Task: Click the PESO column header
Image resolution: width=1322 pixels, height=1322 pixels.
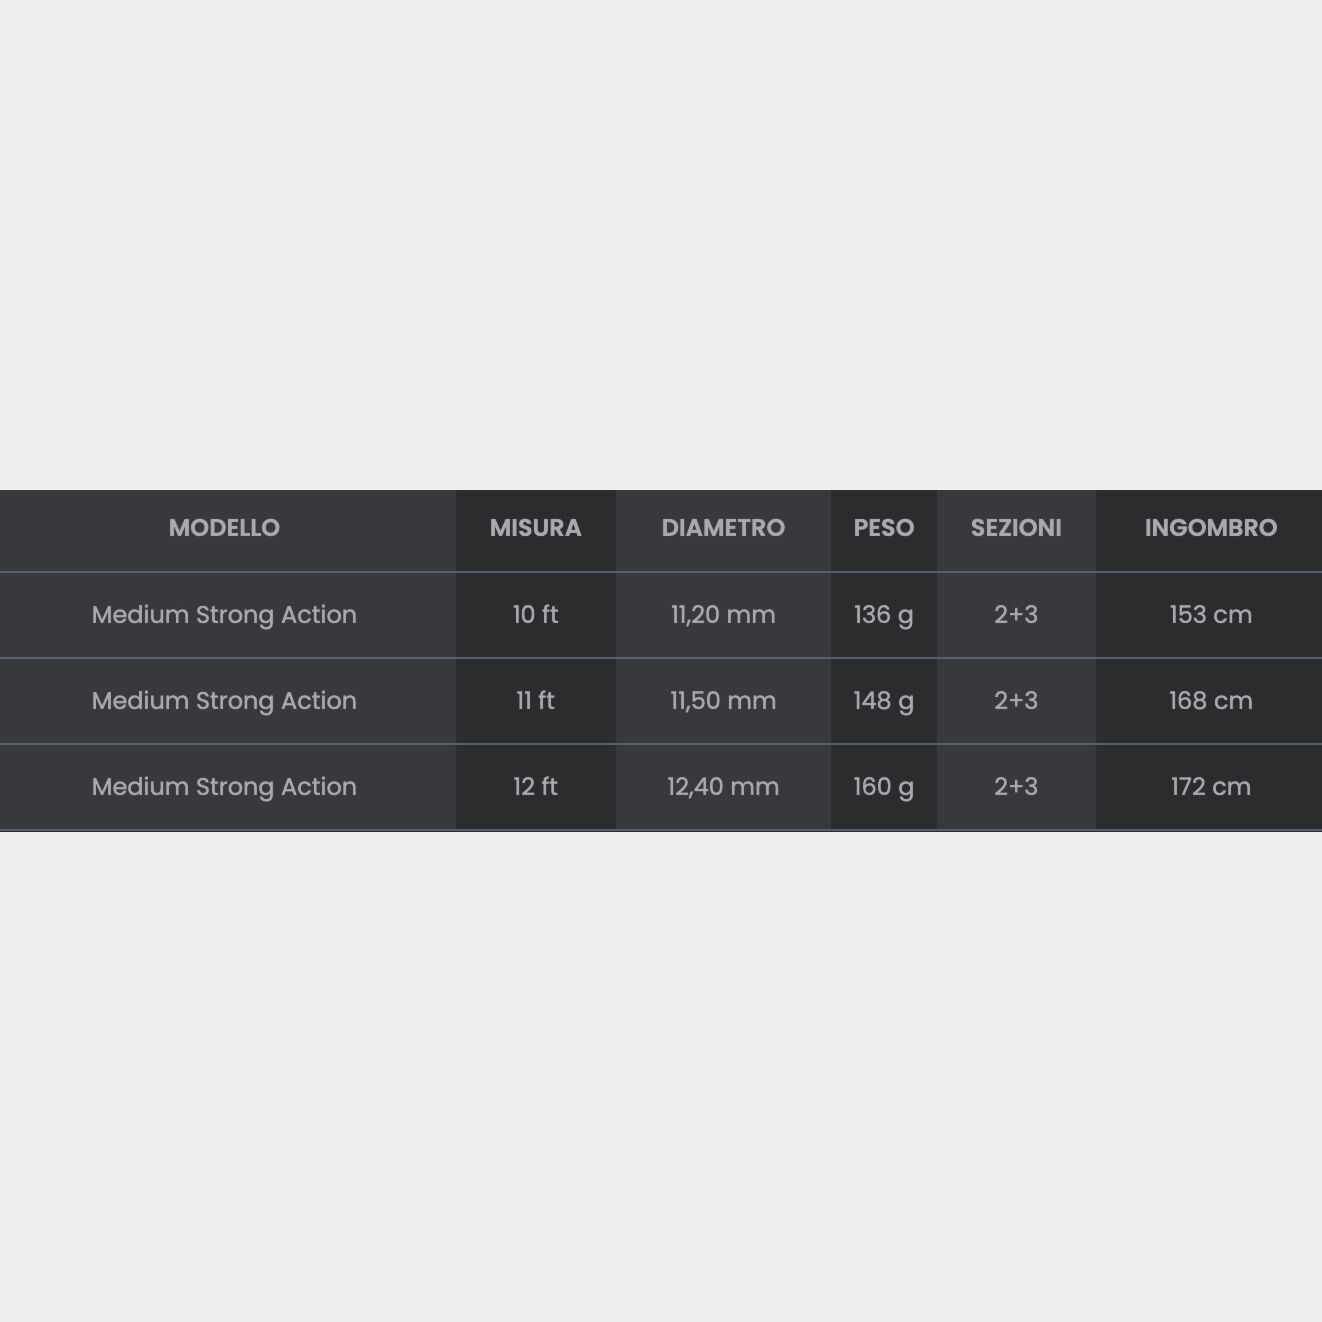Action: (x=883, y=528)
